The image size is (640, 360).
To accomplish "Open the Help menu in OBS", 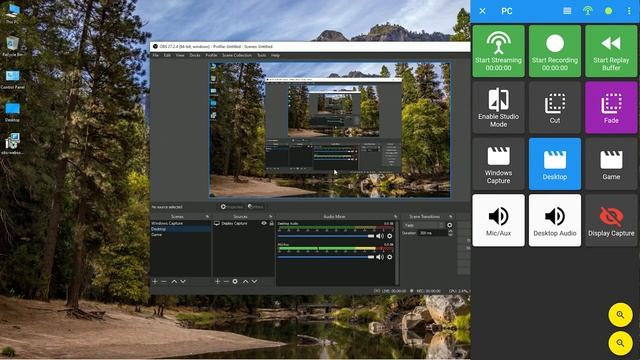I will [x=276, y=55].
